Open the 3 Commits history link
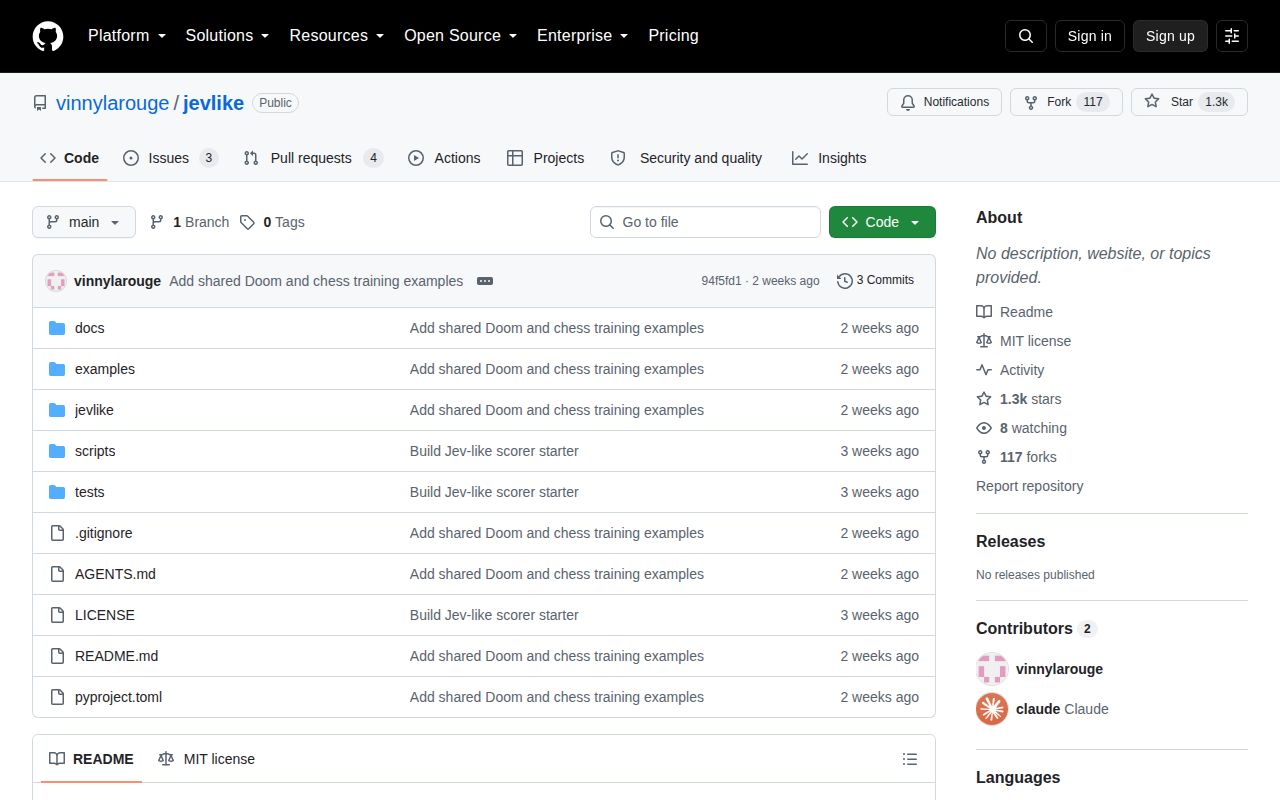The width and height of the screenshot is (1280, 800). point(875,280)
